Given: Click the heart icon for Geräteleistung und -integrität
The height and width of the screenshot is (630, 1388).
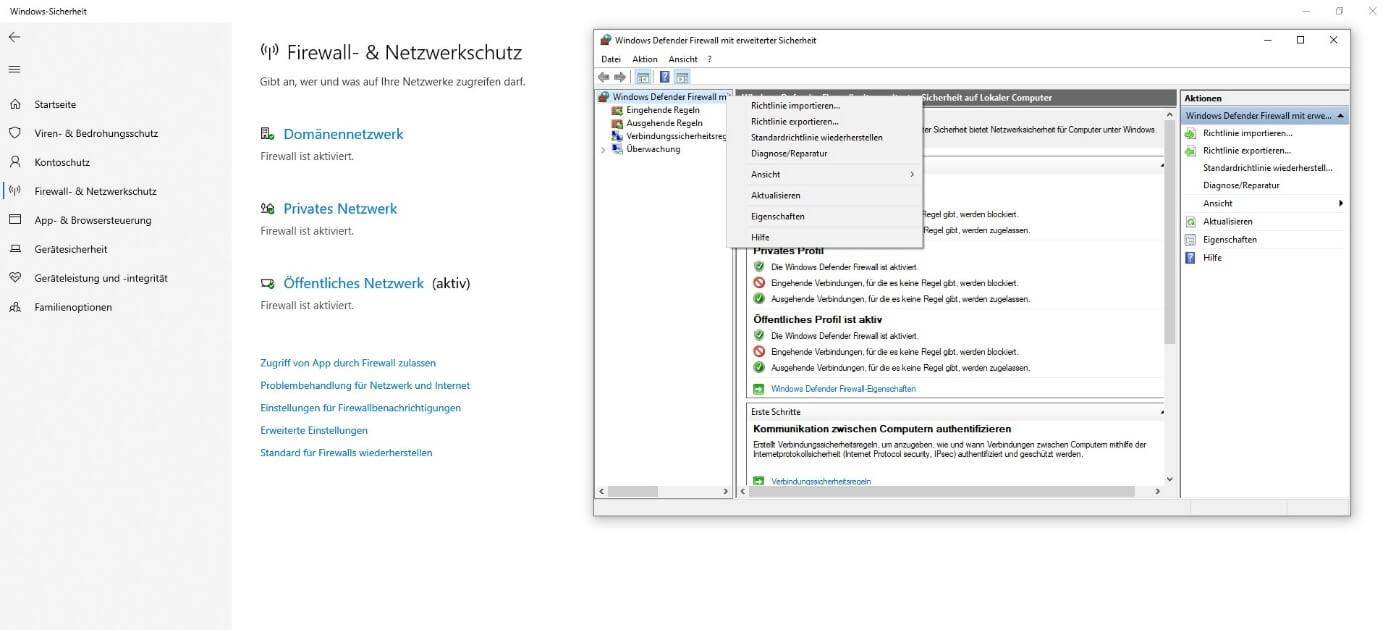Looking at the screenshot, I should (15, 278).
